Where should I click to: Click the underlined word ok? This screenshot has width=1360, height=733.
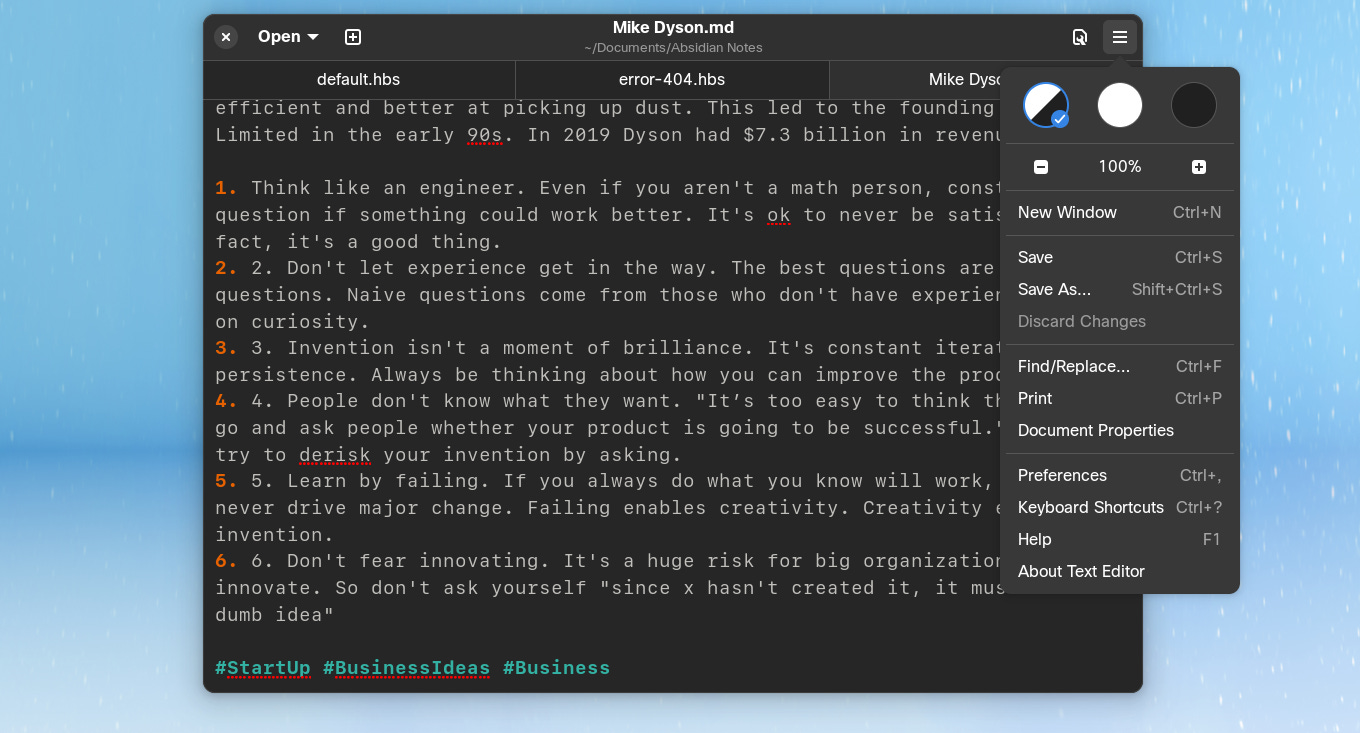click(779, 215)
